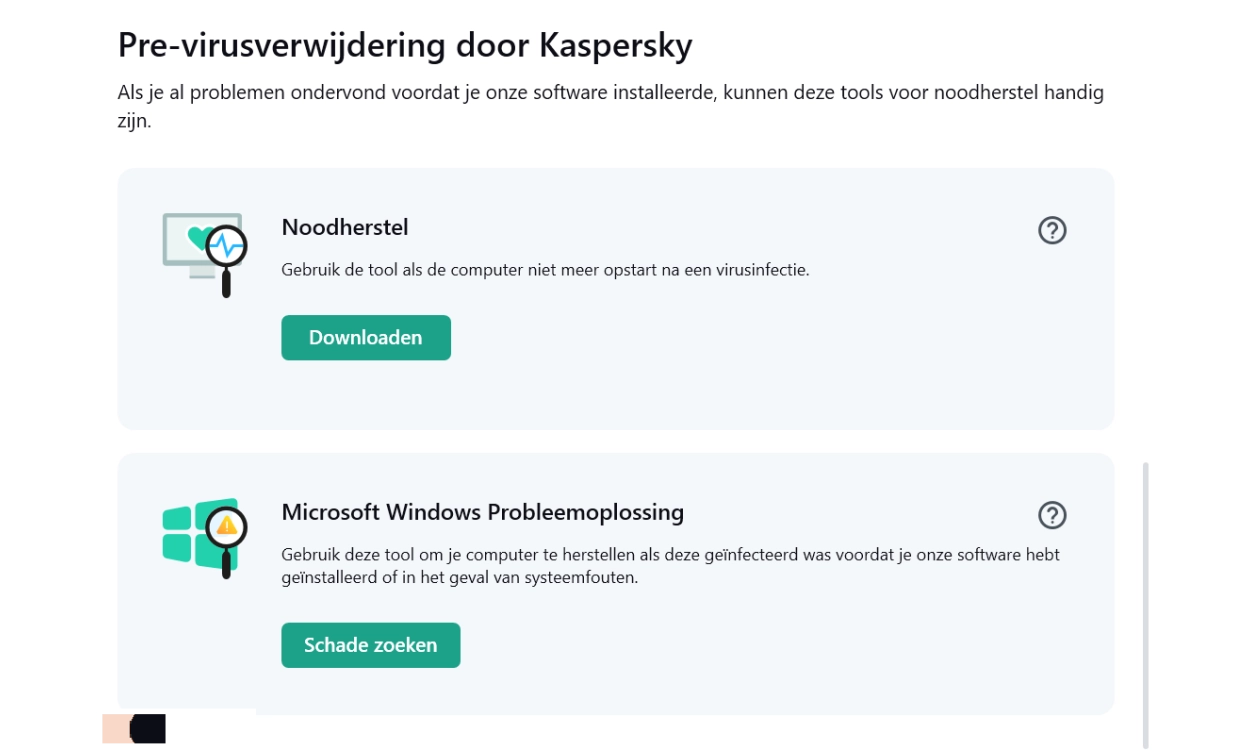Select the Microsoft Windows Probleemoplossing title
1250x750 pixels.
pyautogui.click(x=482, y=512)
